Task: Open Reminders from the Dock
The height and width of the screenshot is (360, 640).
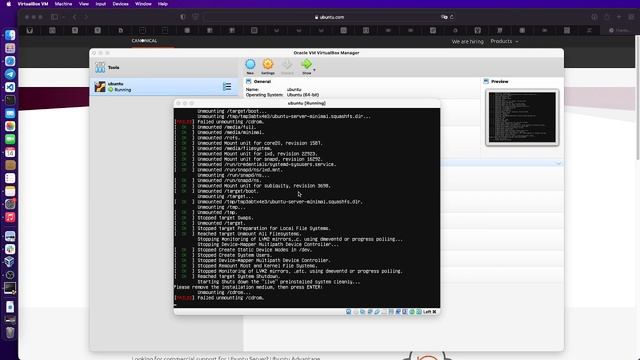Action: click(x=10, y=178)
